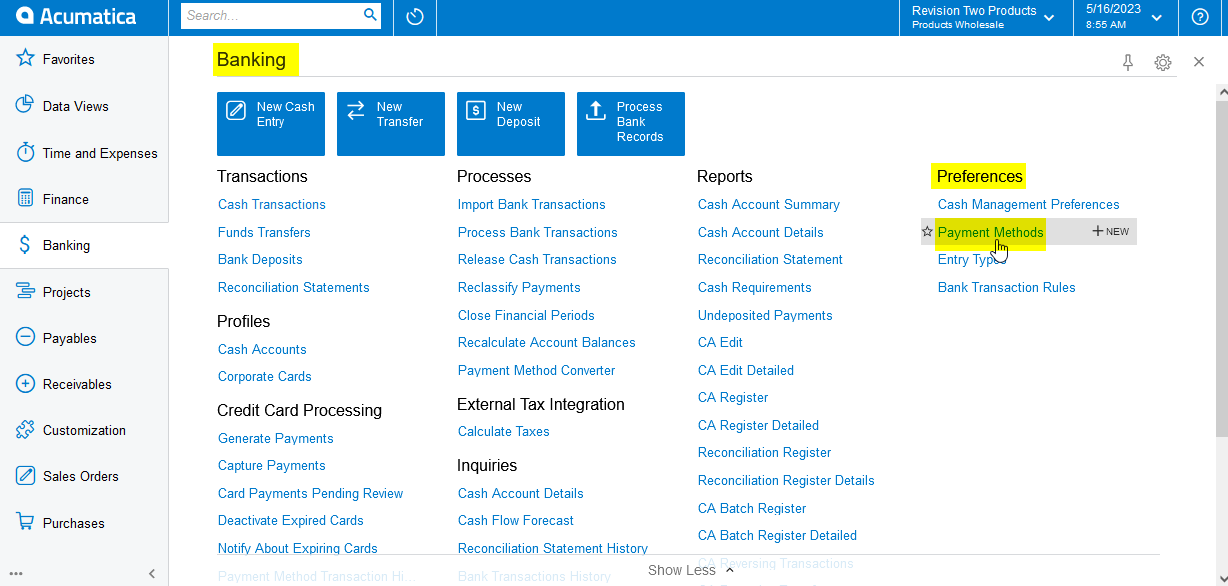The height and width of the screenshot is (586, 1228).
Task: Click the vertical scrollbar of Banking menu
Action: coord(1222,270)
